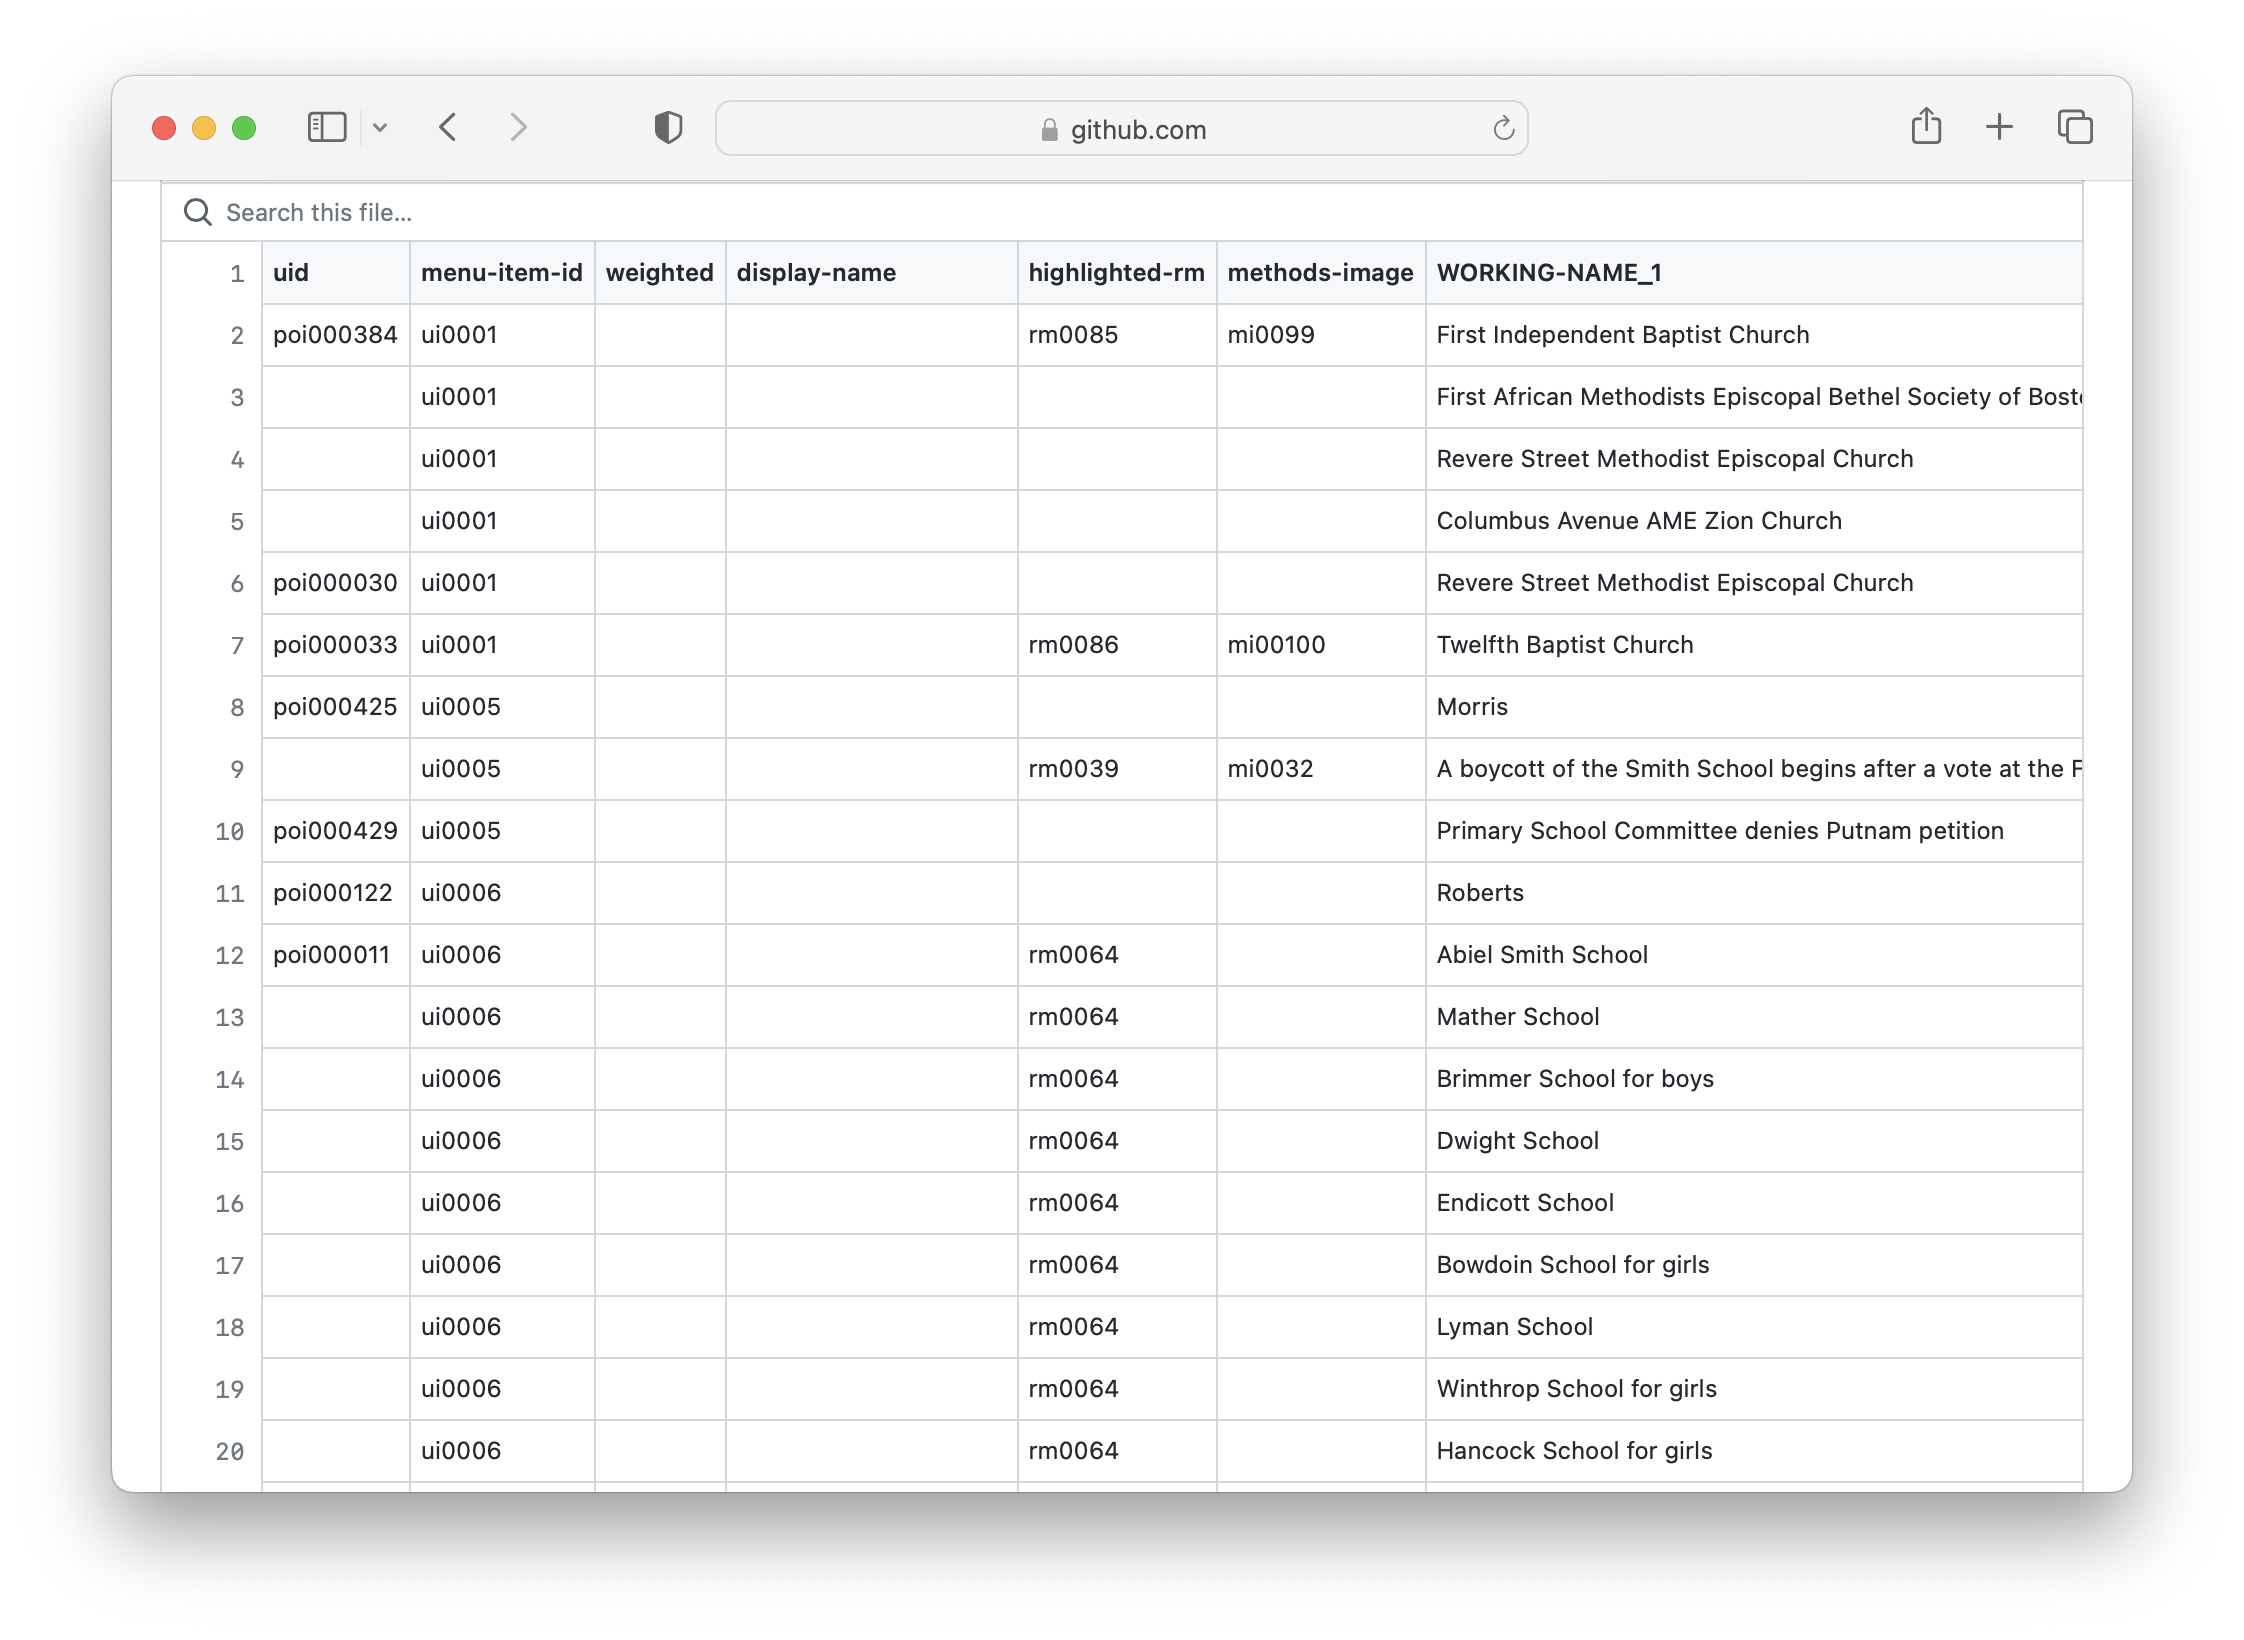Click the sidebar toggle icon
The height and width of the screenshot is (1640, 2244).
click(x=326, y=128)
